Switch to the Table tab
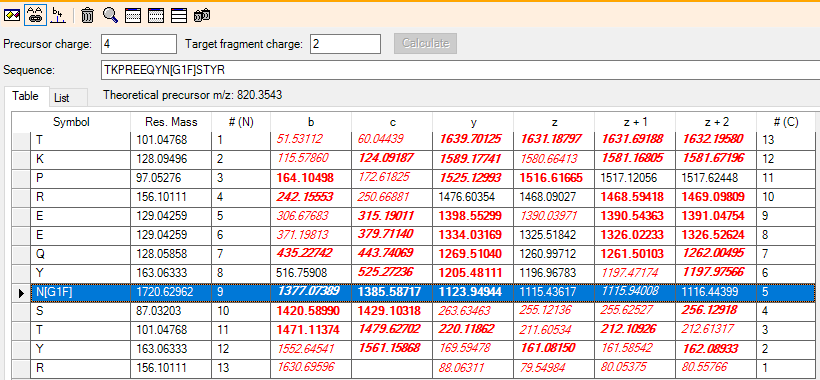 [26, 96]
